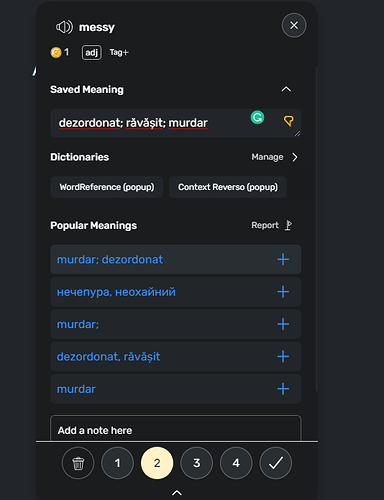Click the Grammarly icon in meaning field
Screen dimensions: 384x500
257,117
